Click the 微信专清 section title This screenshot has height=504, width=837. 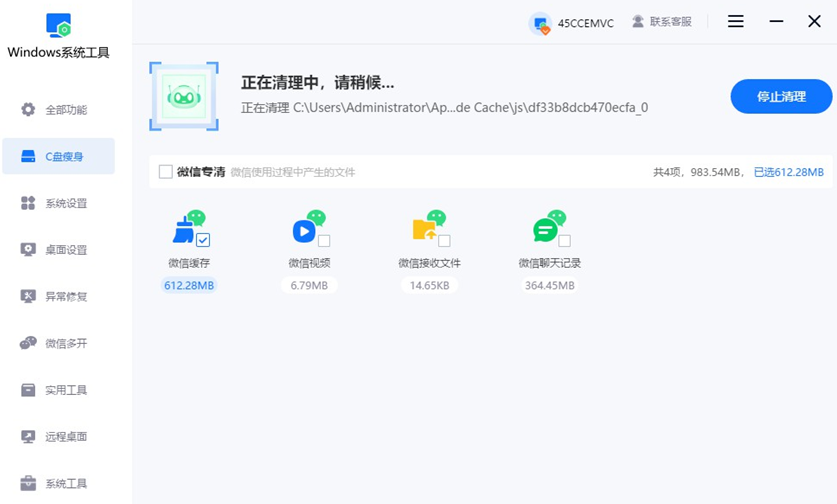tap(201, 172)
